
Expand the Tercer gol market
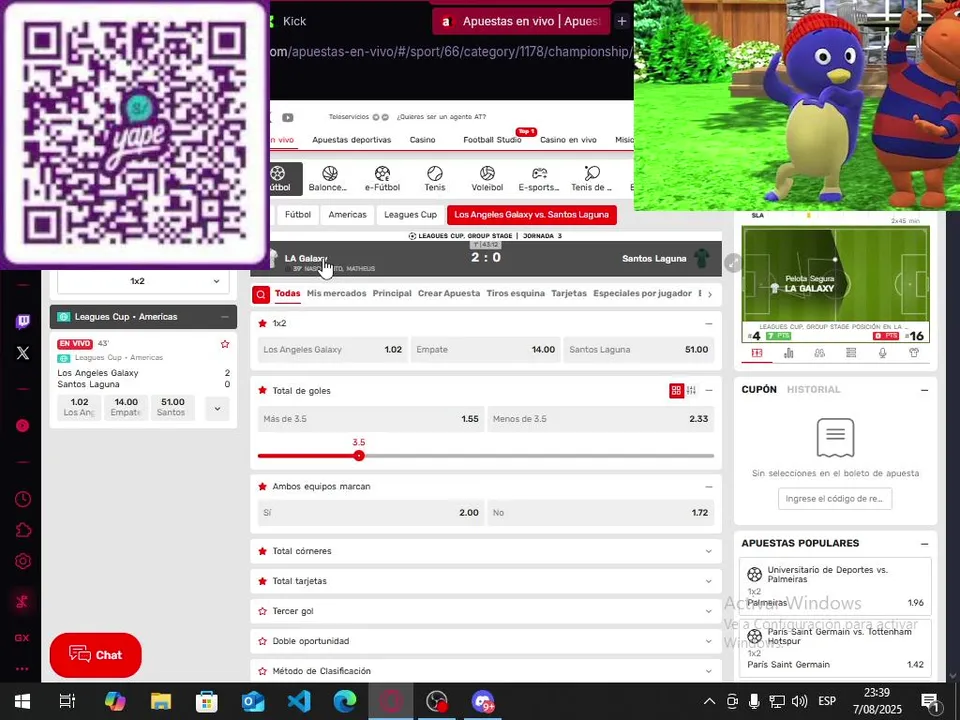[x=708, y=611]
